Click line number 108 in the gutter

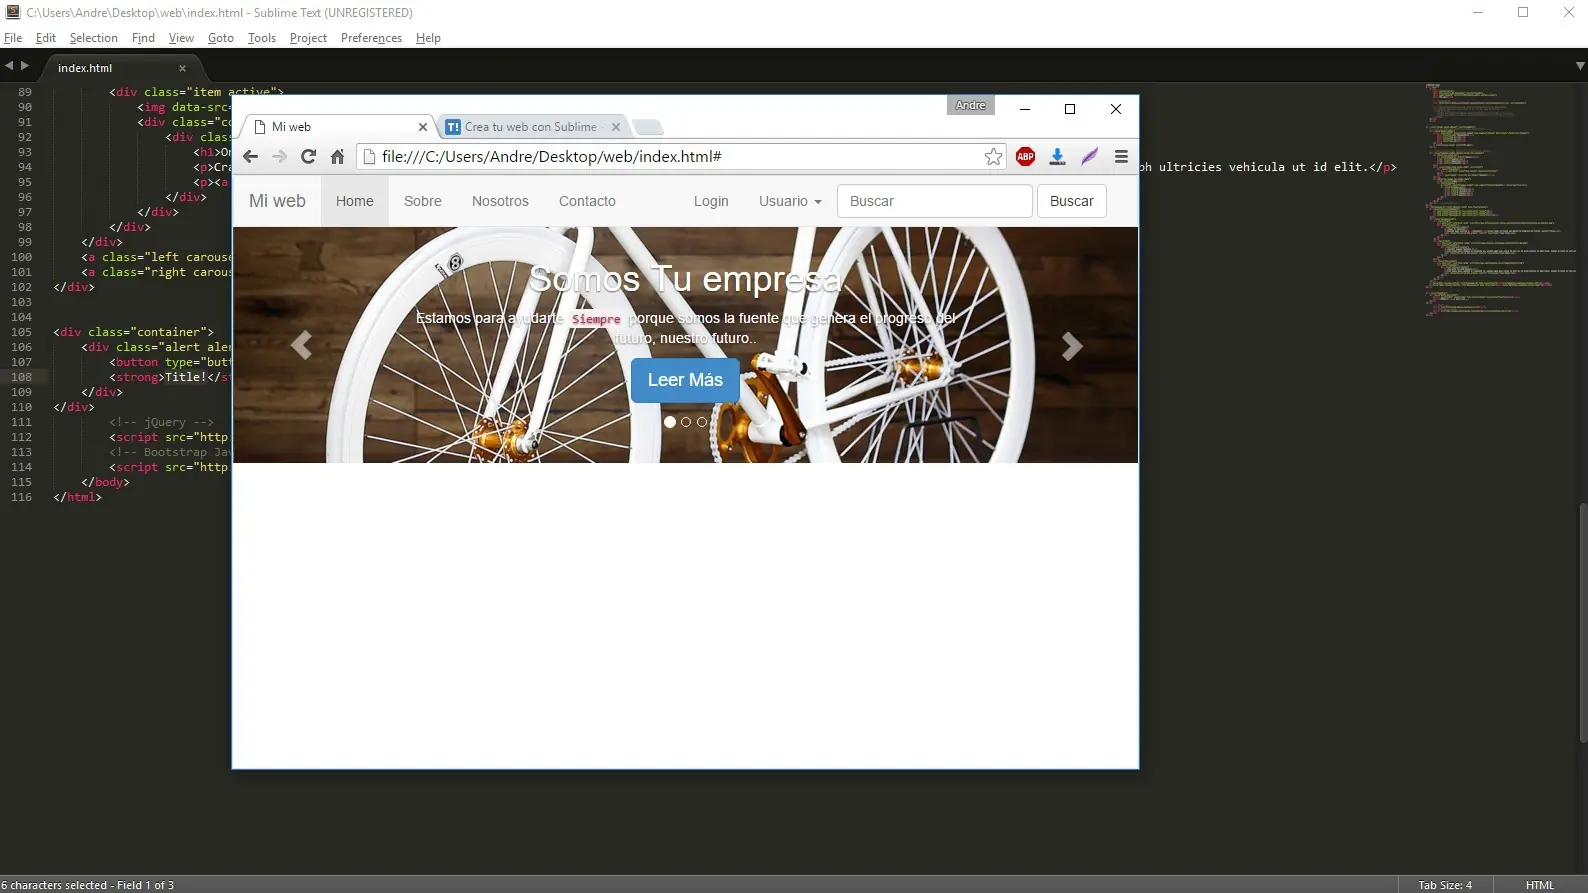[21, 377]
